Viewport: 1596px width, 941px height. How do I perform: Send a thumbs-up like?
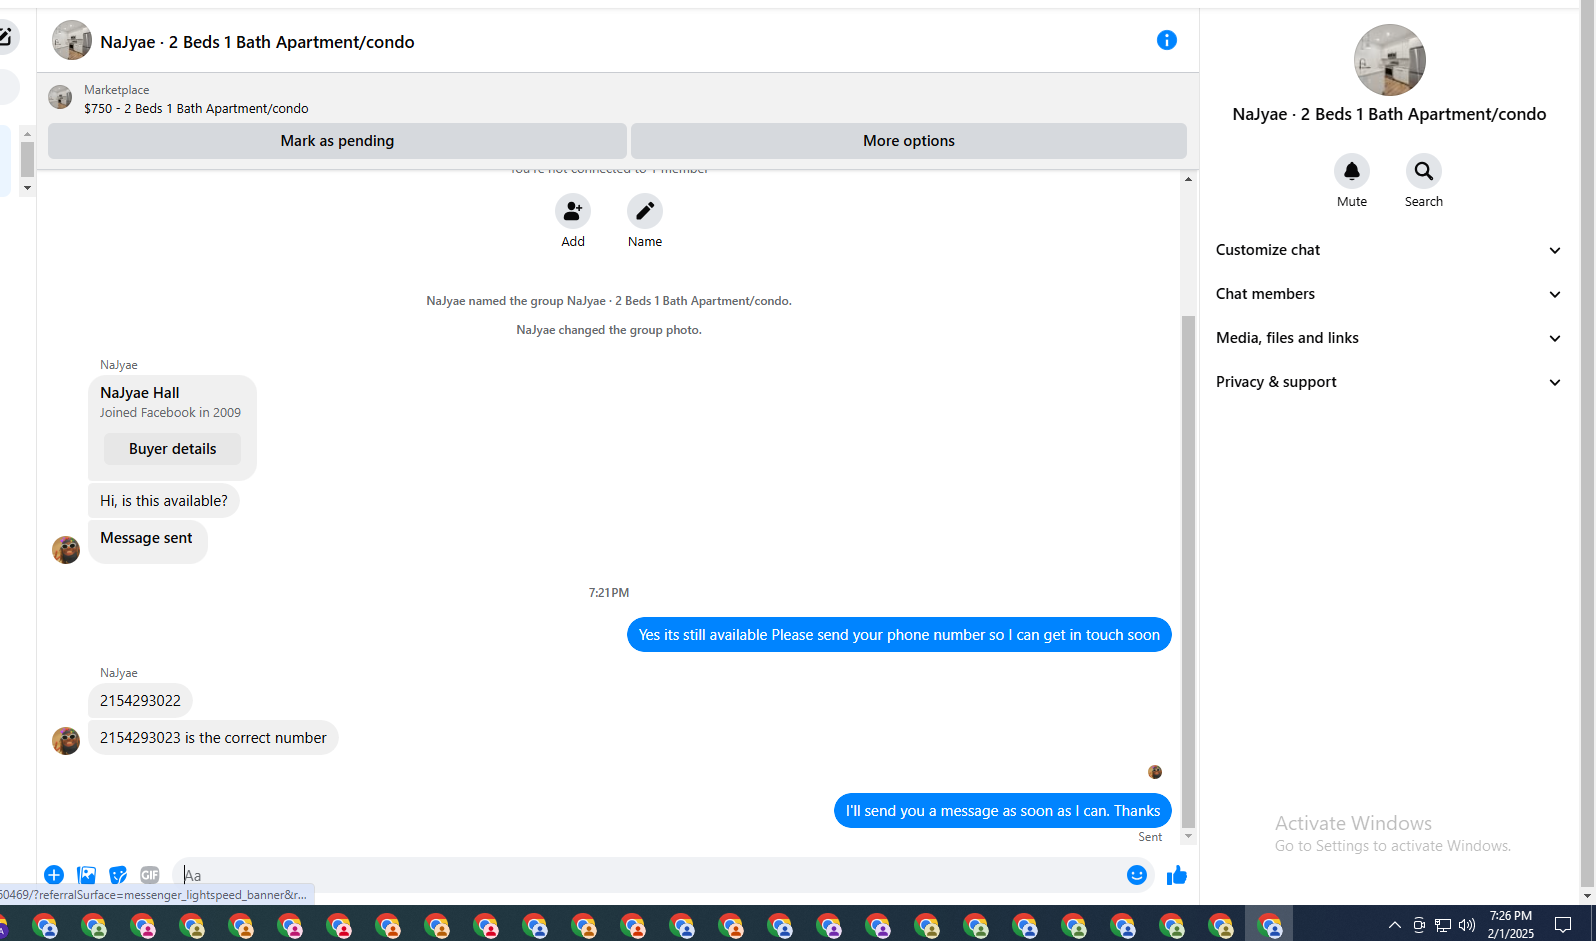tap(1177, 875)
